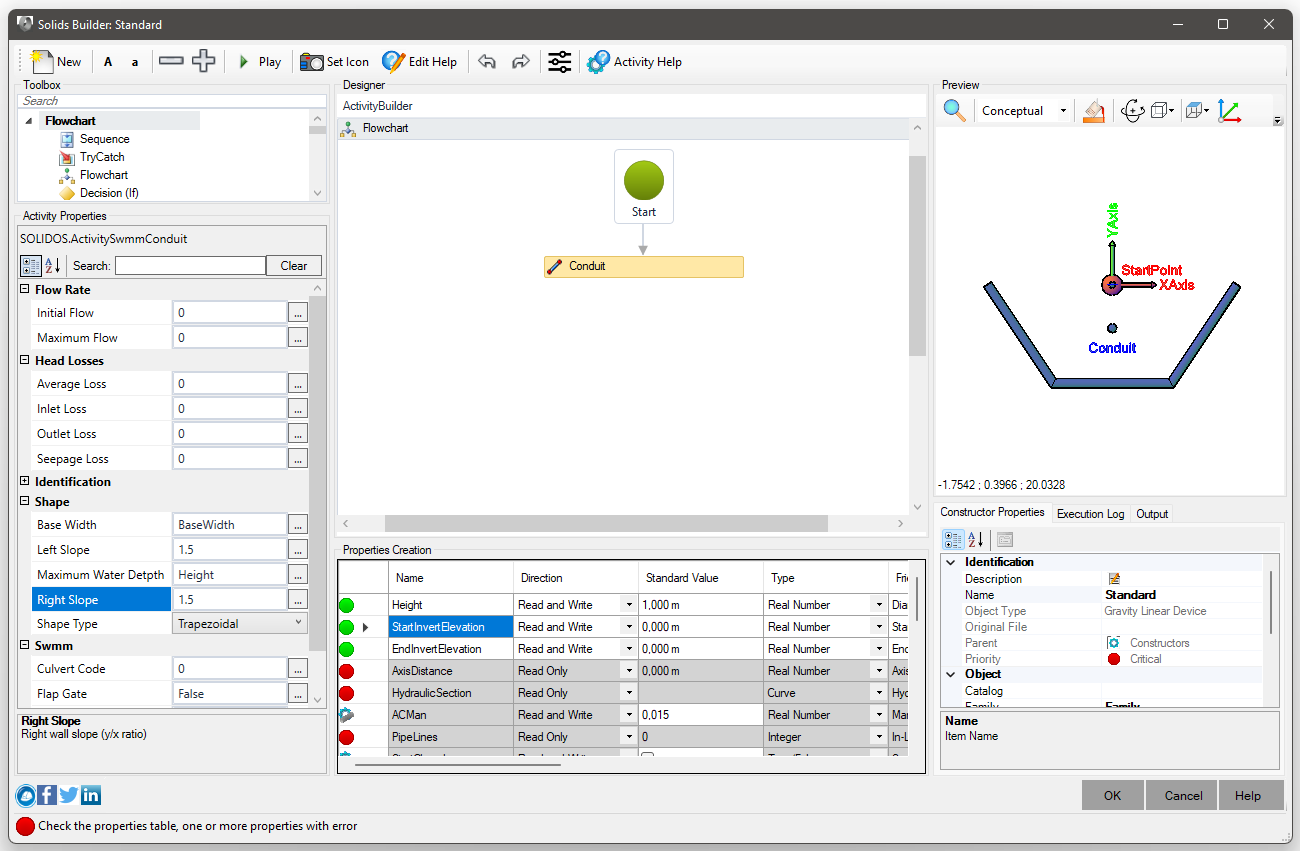Undo the last action
Image resolution: width=1300 pixels, height=851 pixels.
487,62
